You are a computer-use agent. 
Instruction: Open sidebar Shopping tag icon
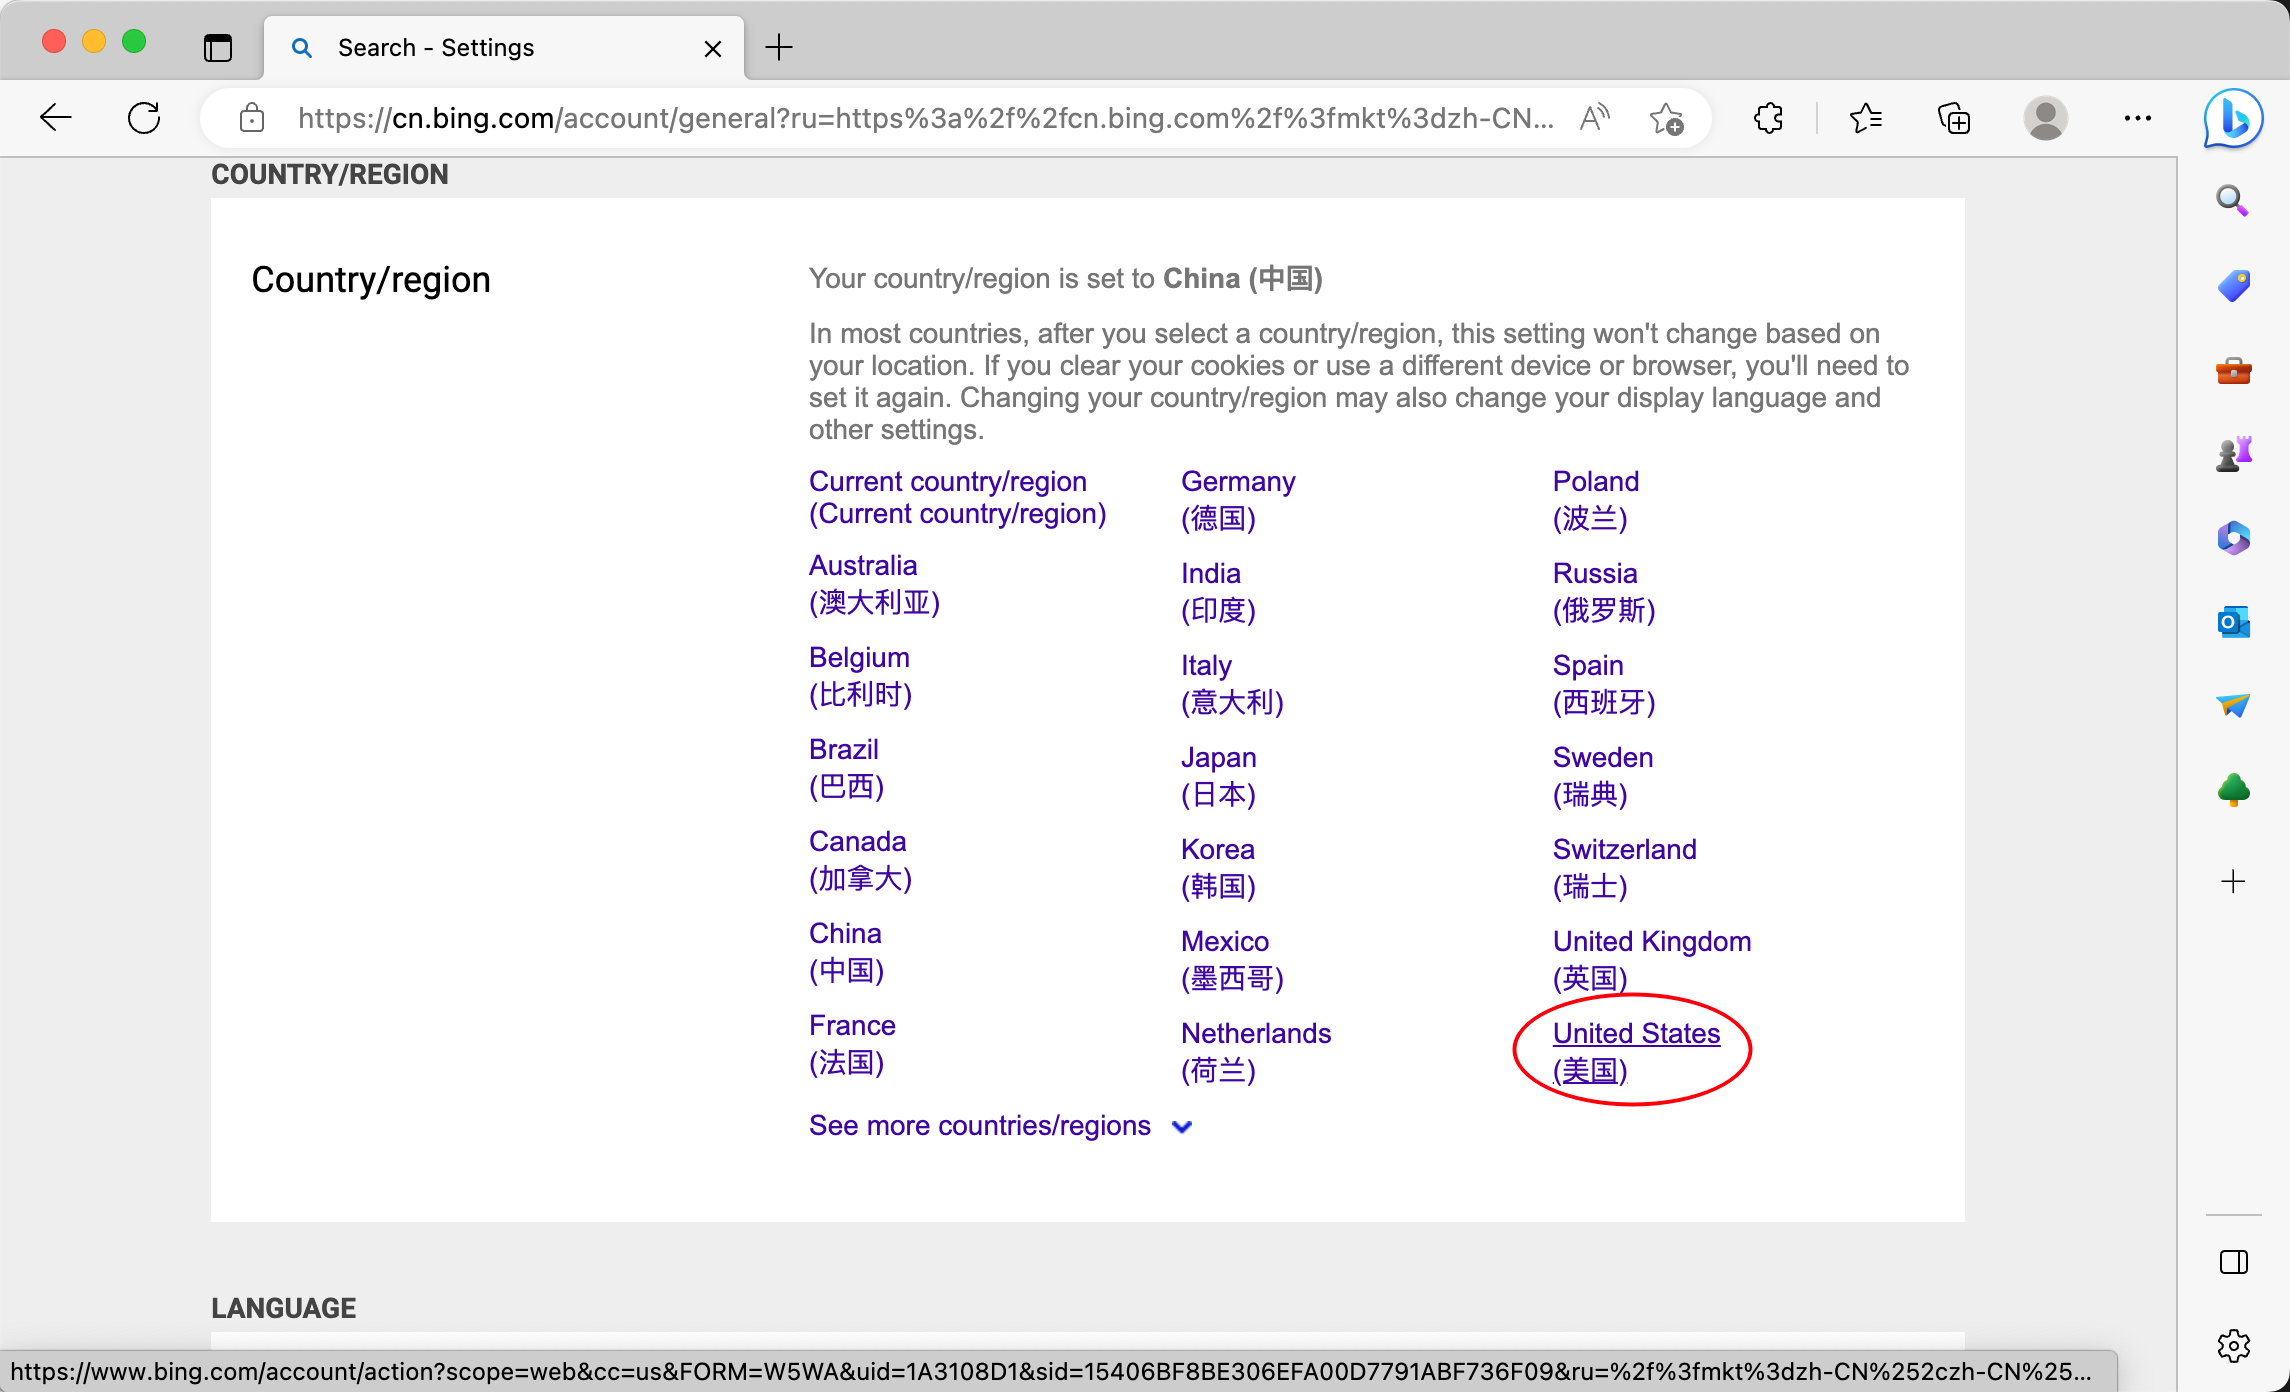click(x=2233, y=286)
